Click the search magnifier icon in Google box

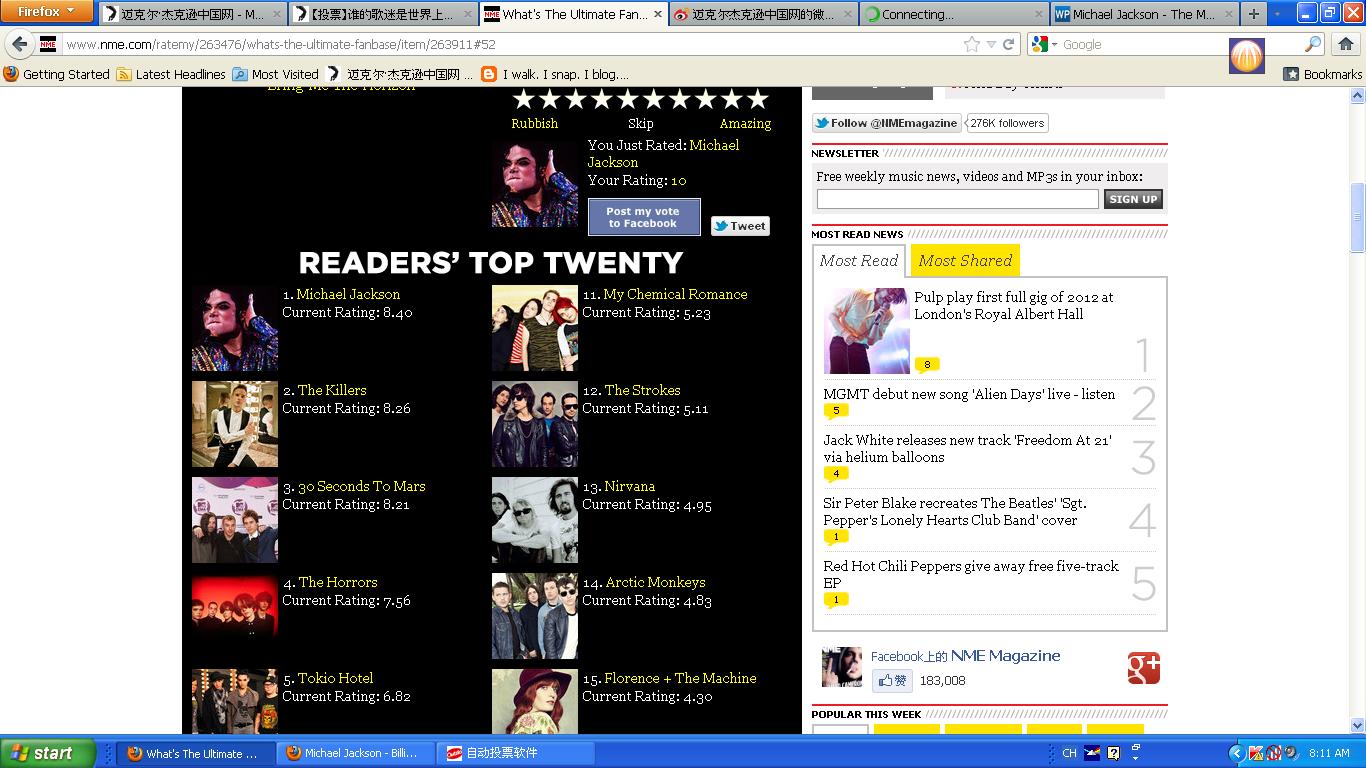tap(1313, 44)
